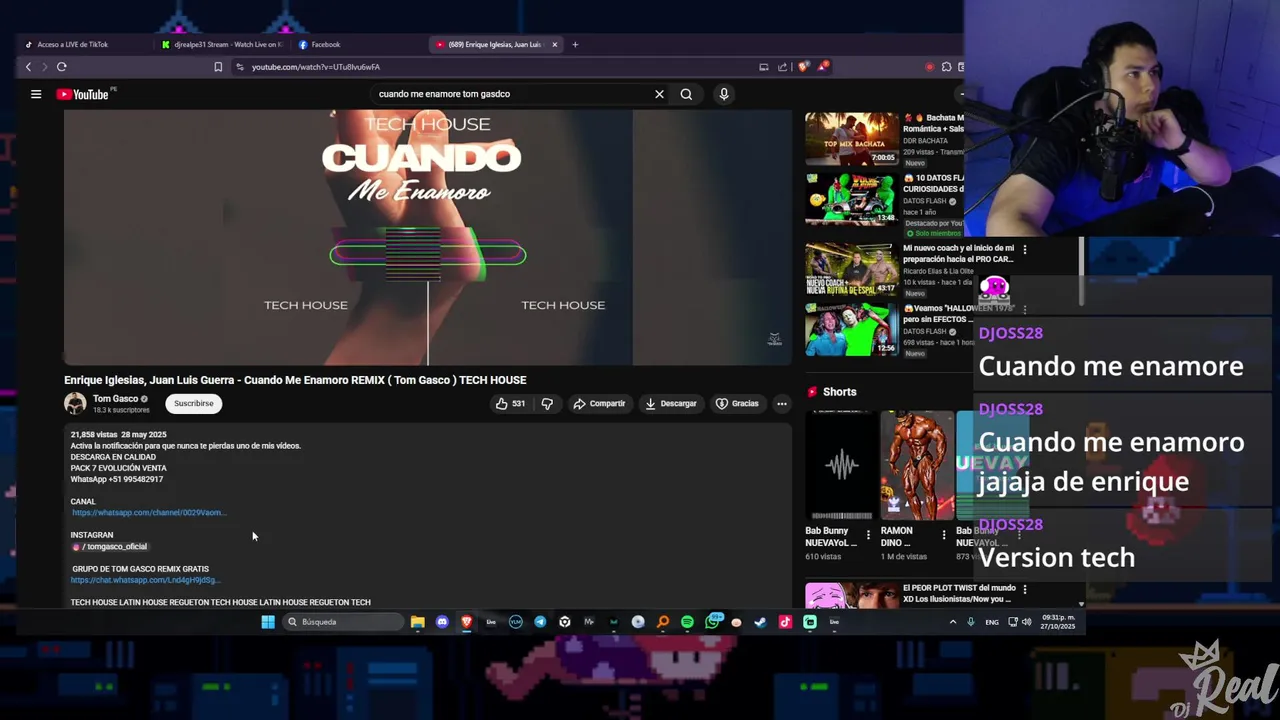This screenshot has width=1280, height=720.
Task: Show hidden system tray icons chevron
Action: pyautogui.click(x=952, y=622)
